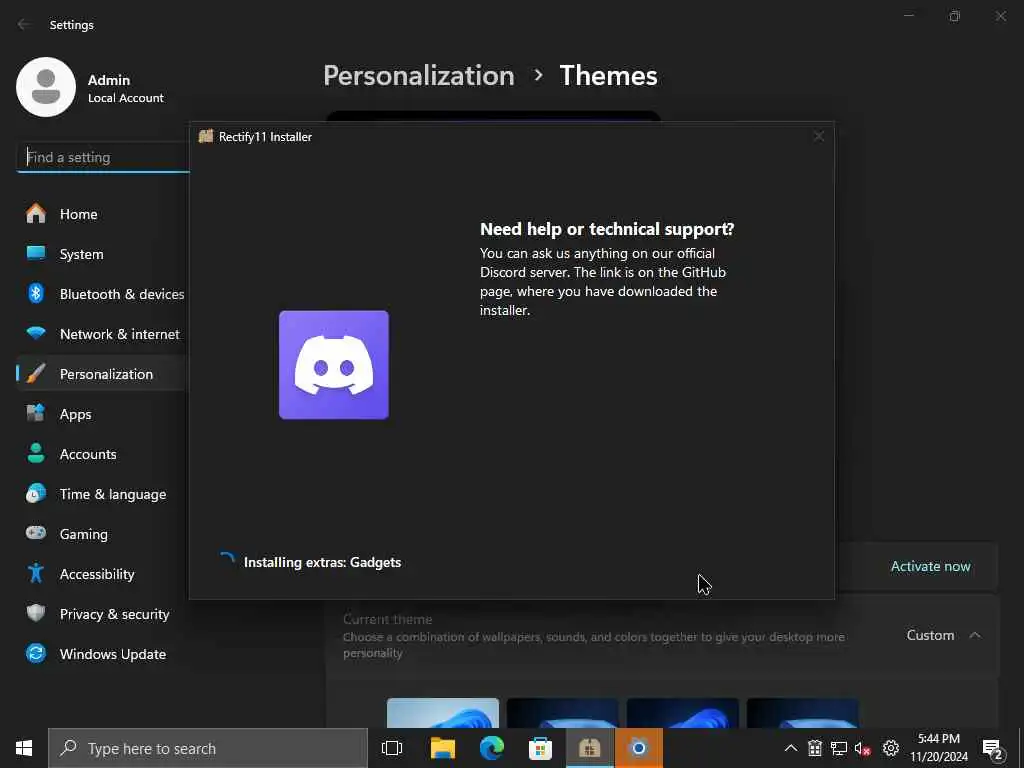Click the orange recording app taskbar icon
This screenshot has width=1024, height=768.
pyautogui.click(x=639, y=748)
